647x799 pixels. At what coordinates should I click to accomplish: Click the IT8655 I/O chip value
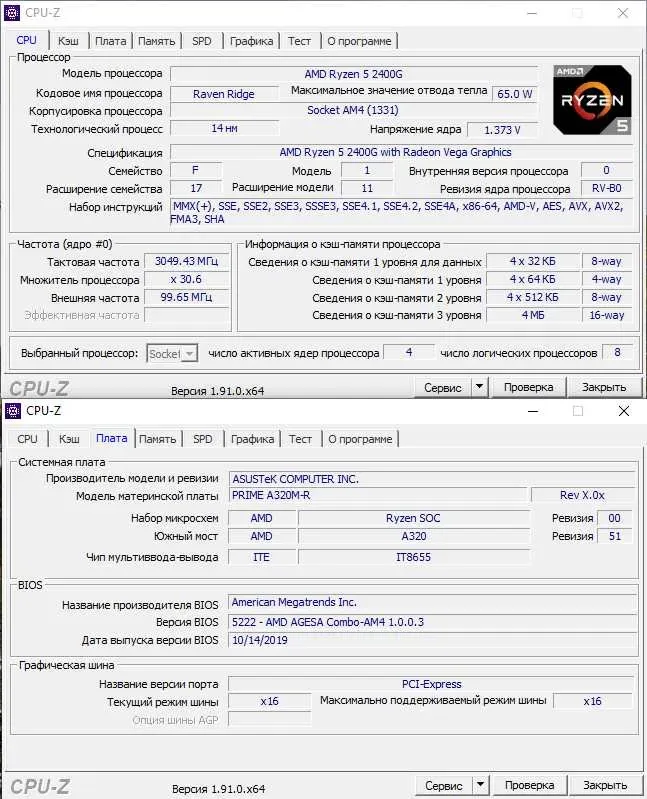coord(414,557)
